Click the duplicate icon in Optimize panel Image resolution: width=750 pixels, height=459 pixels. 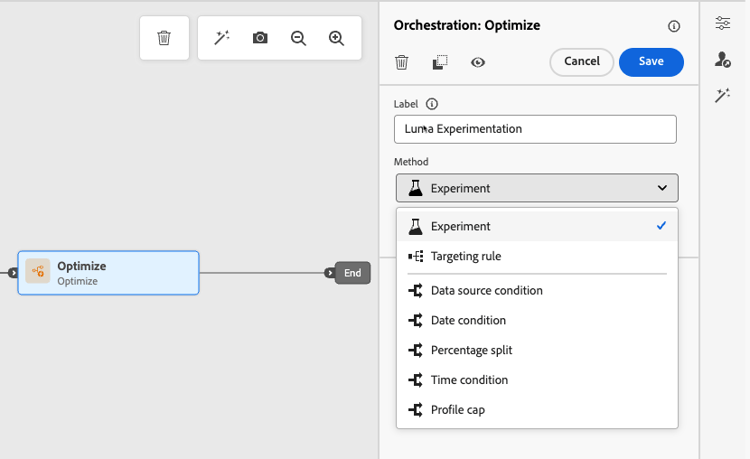tap(440, 62)
